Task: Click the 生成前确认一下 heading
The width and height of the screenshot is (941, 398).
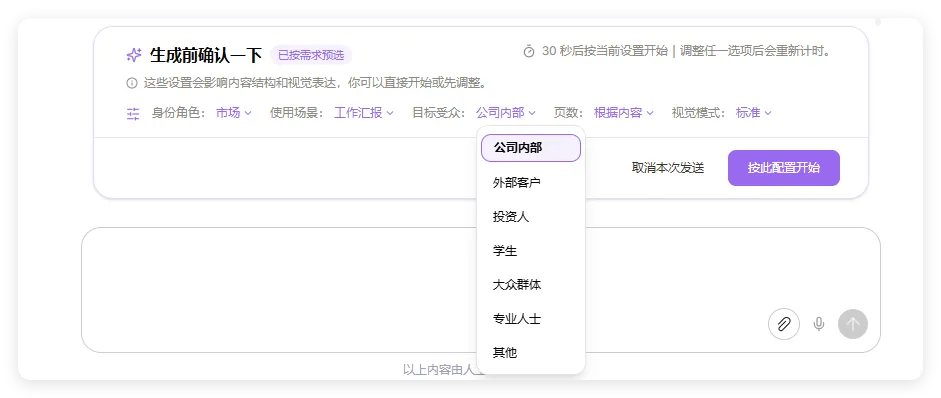Action: click(206, 55)
